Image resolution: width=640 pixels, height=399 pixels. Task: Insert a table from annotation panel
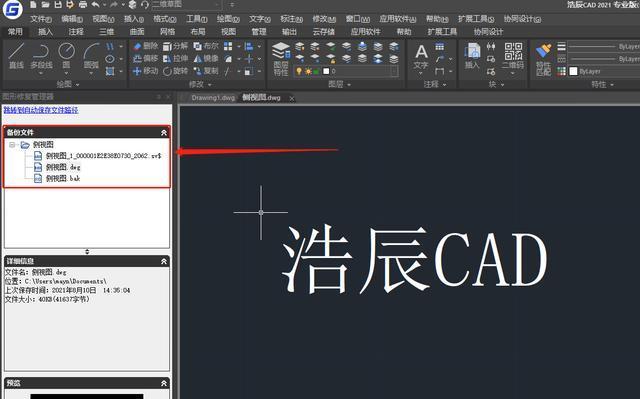pos(440,47)
